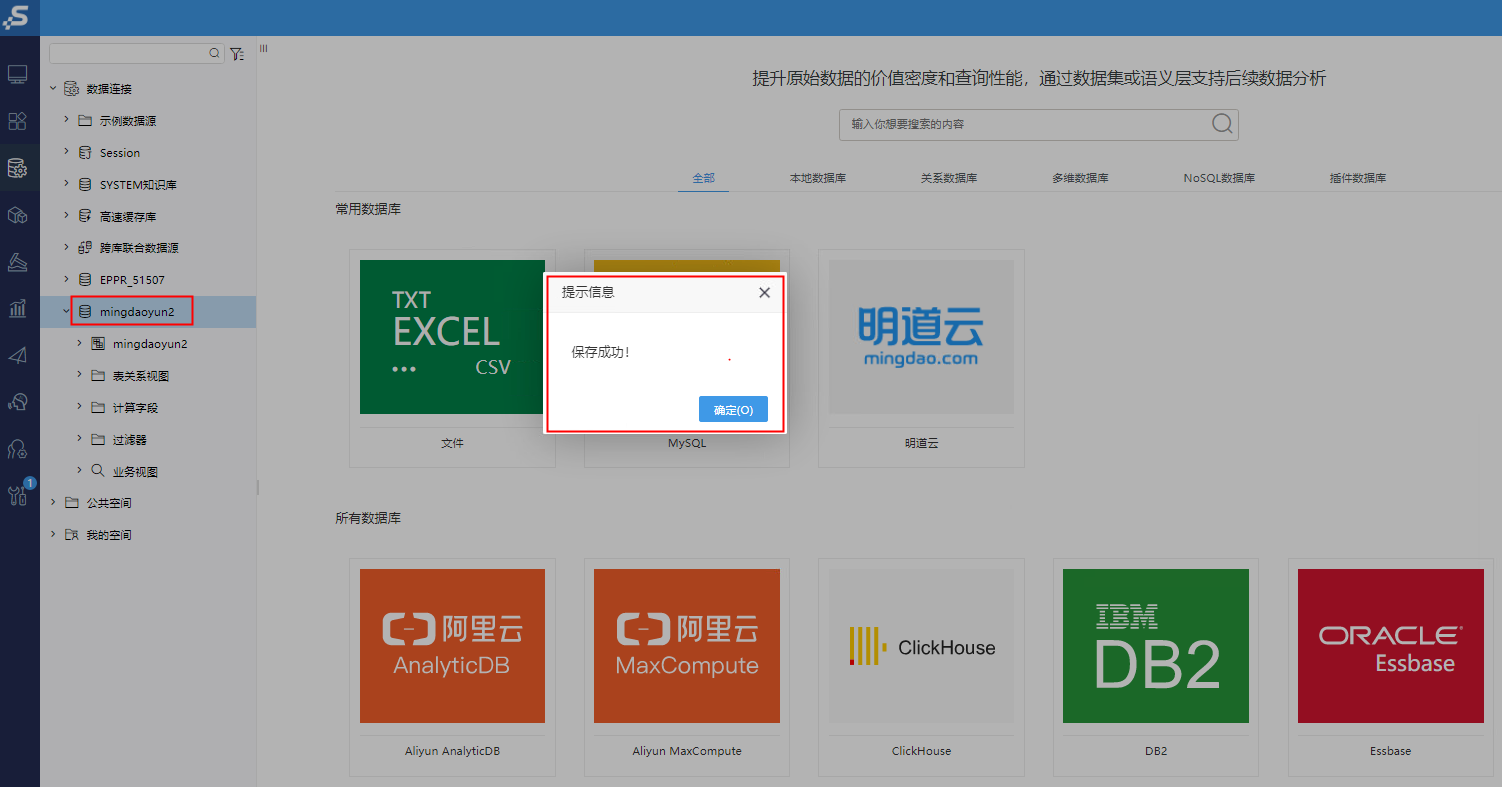Click the MySQL label under the card

[687, 442]
